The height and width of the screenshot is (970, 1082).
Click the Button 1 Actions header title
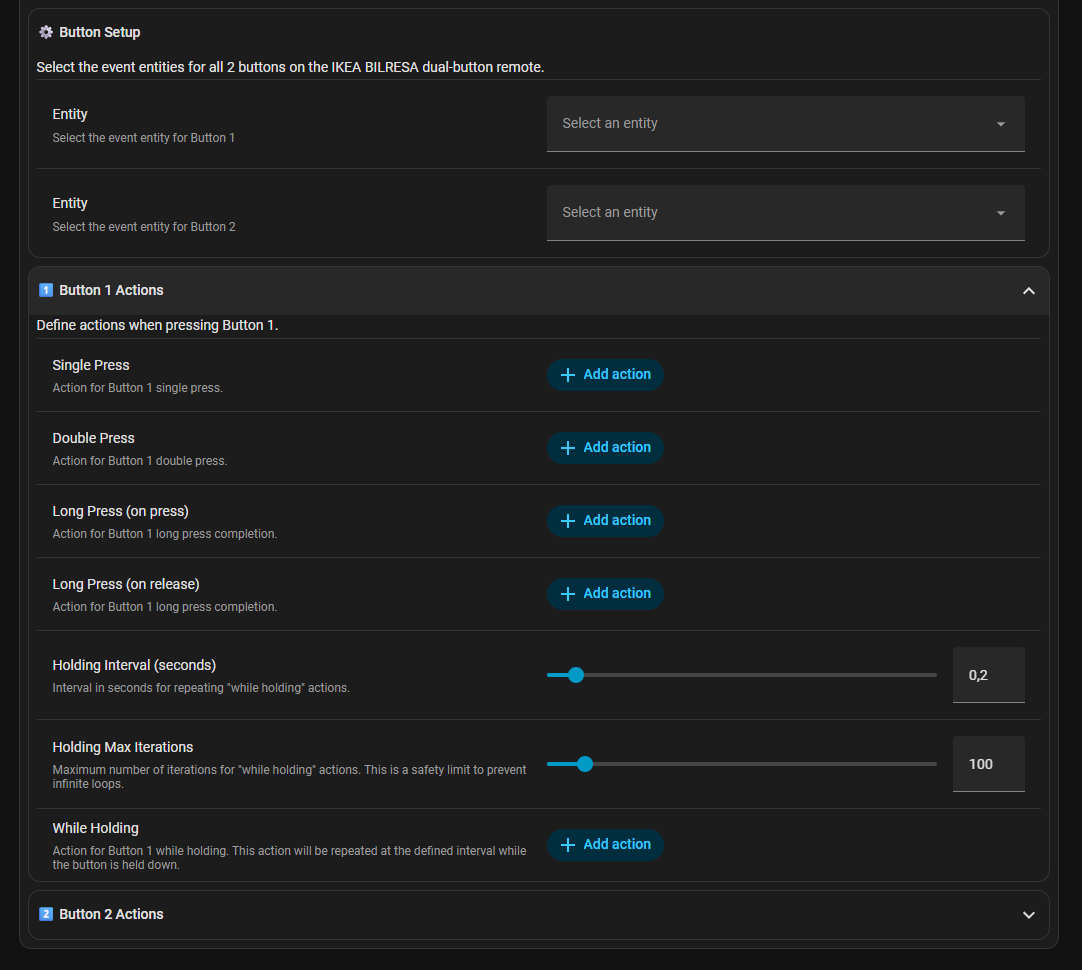[111, 290]
